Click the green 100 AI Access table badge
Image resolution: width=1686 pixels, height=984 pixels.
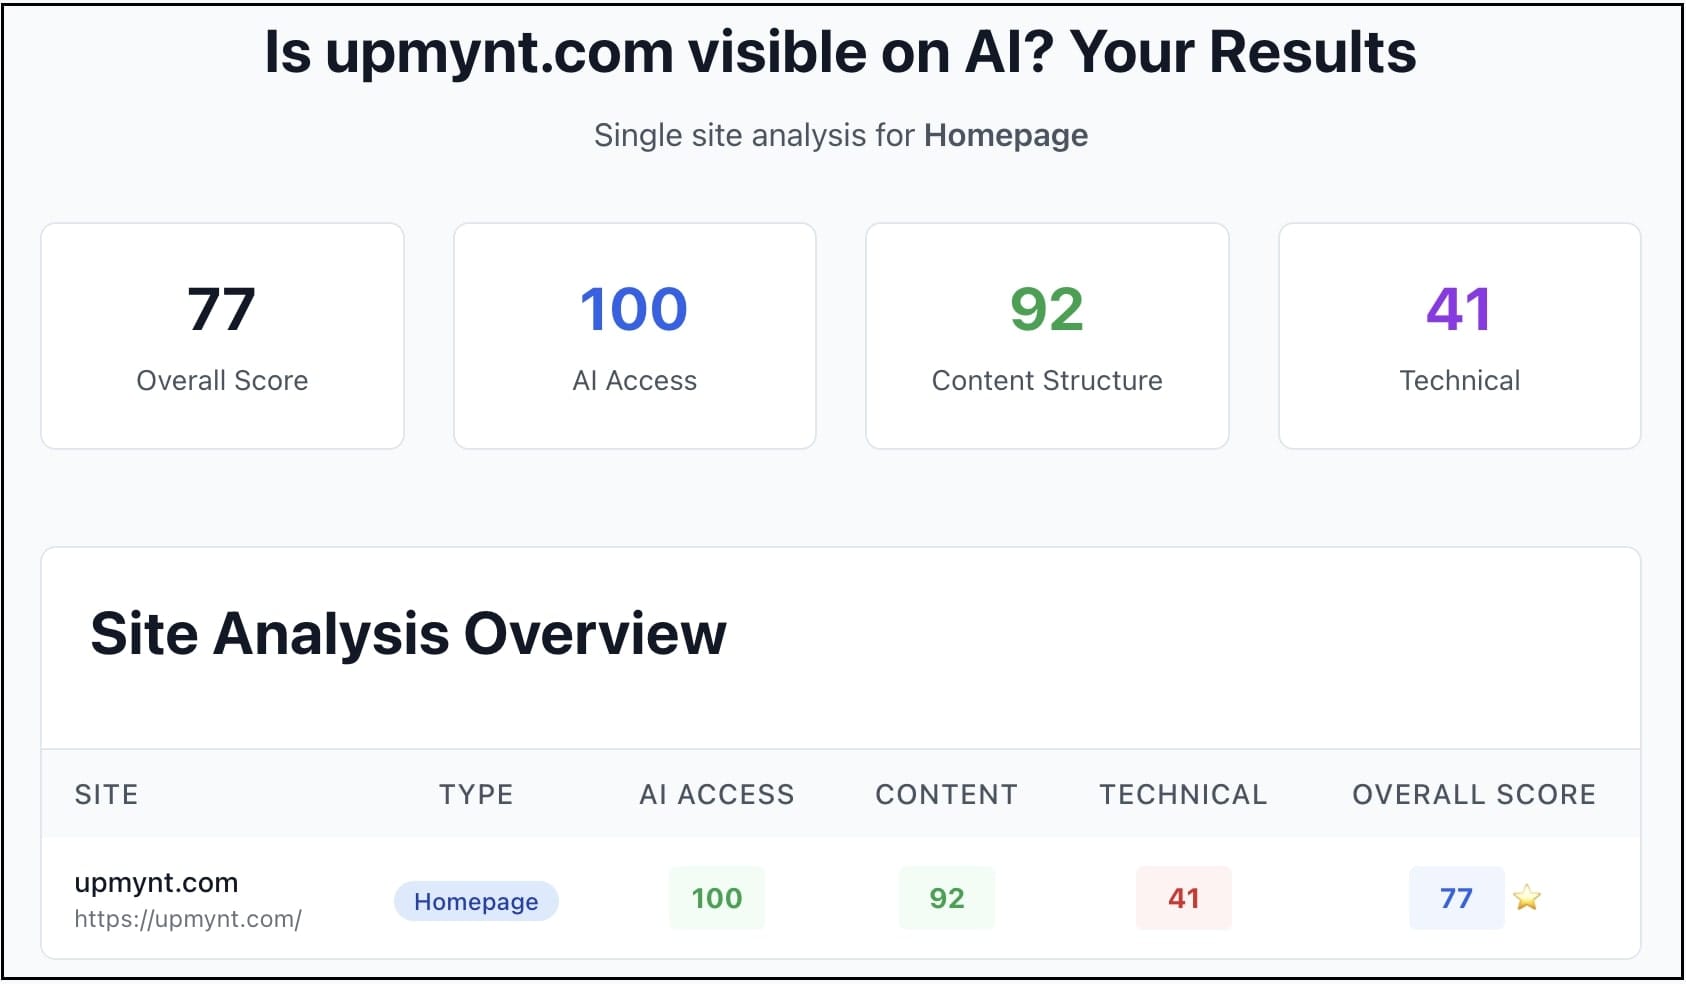[x=716, y=898]
